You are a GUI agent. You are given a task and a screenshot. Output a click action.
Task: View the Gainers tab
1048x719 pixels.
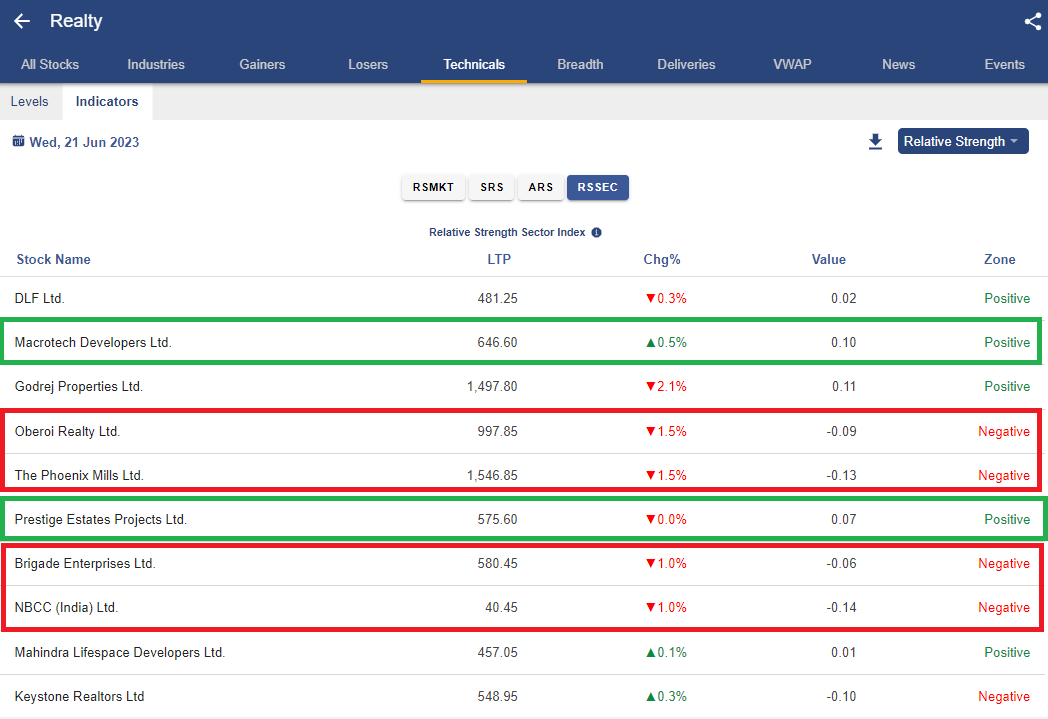pos(262,64)
